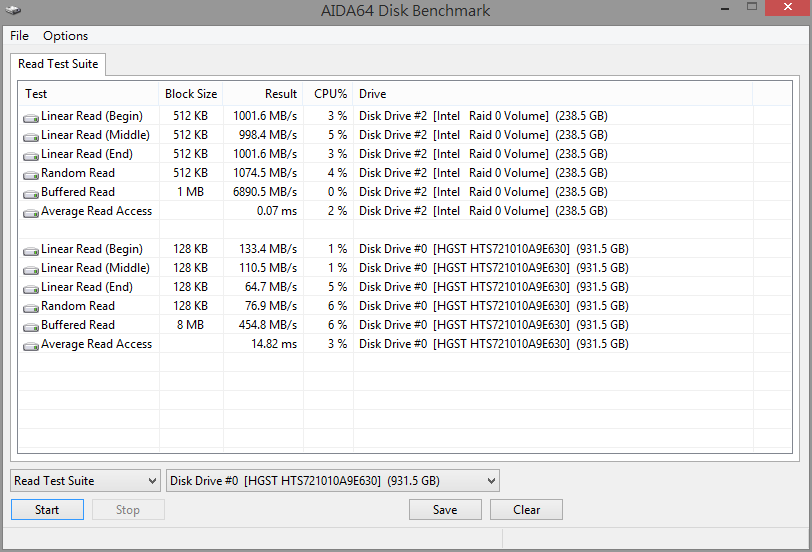812x552 pixels.
Task: Click drive icon of Linear Read (End) 64.7 MB/s row
Action: point(31,289)
